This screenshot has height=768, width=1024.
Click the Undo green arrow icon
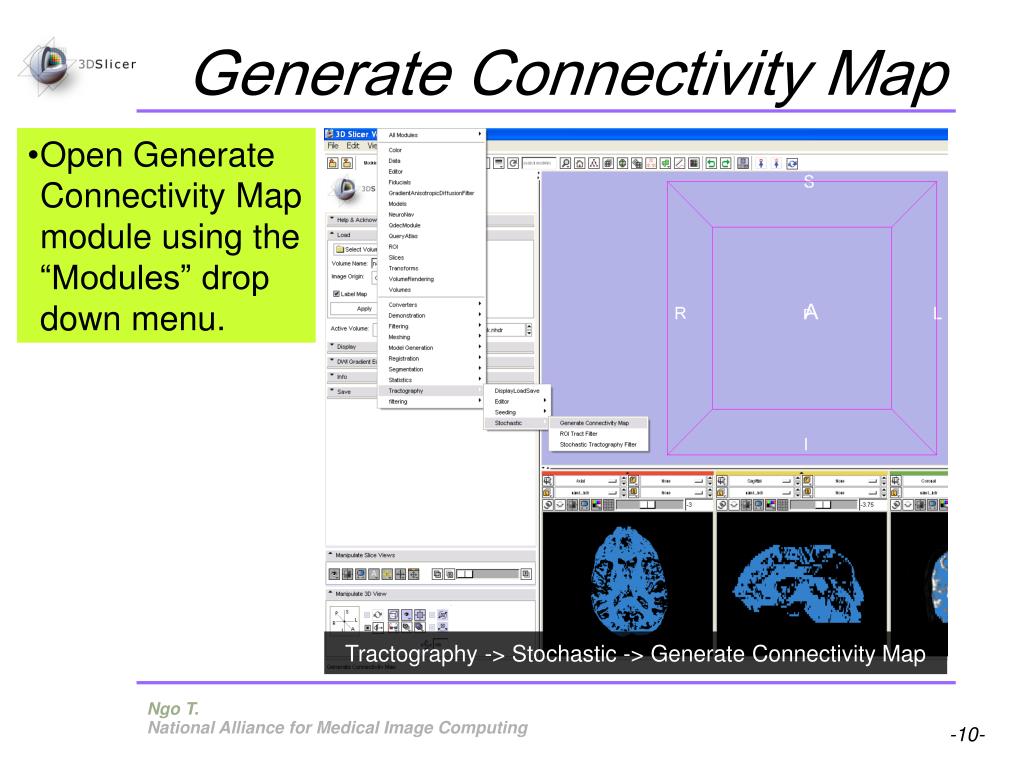pos(712,163)
